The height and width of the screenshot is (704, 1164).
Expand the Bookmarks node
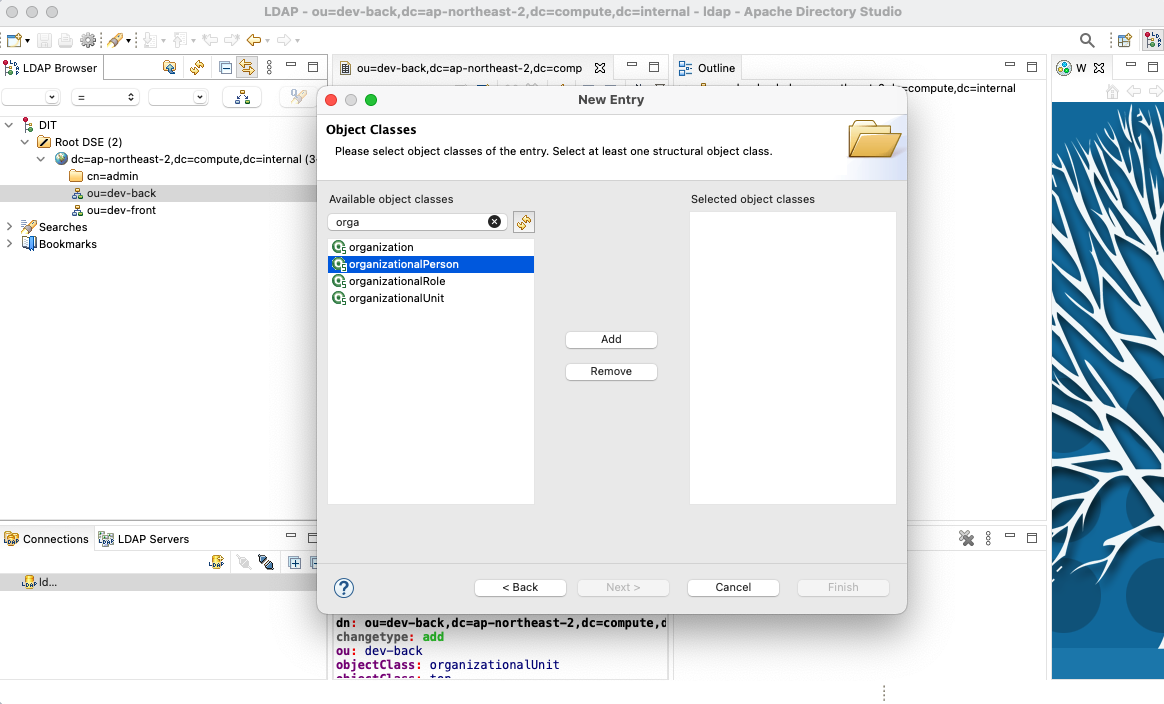(9, 244)
